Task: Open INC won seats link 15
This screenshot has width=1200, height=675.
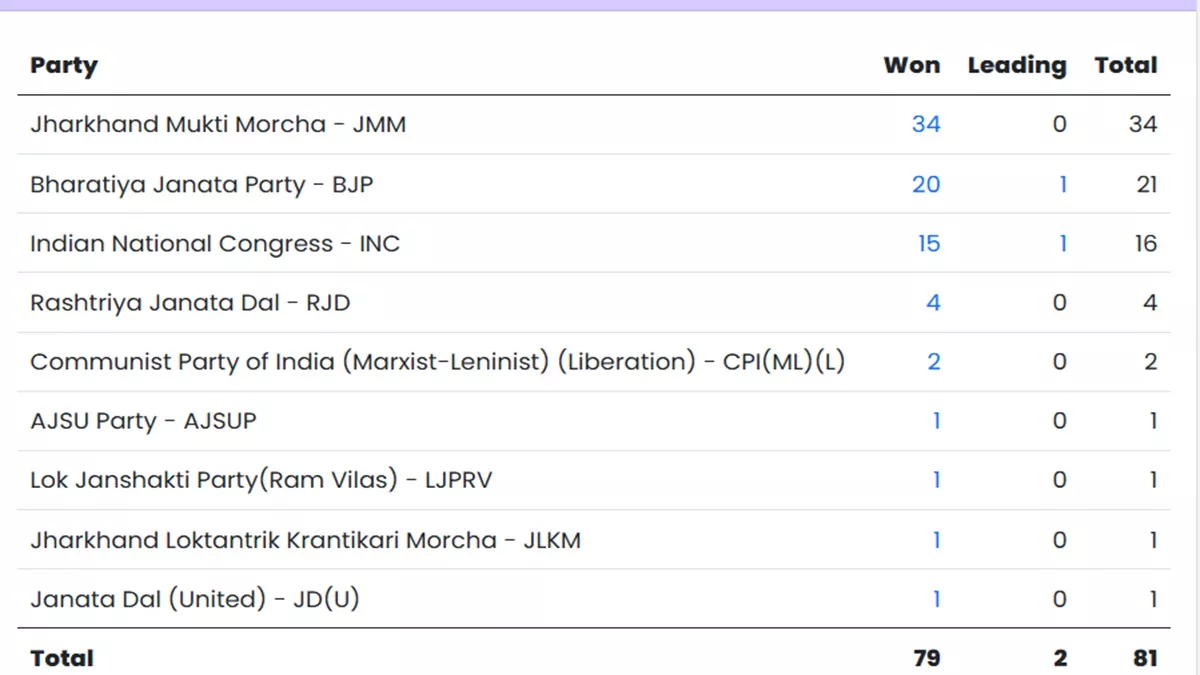Action: point(928,243)
